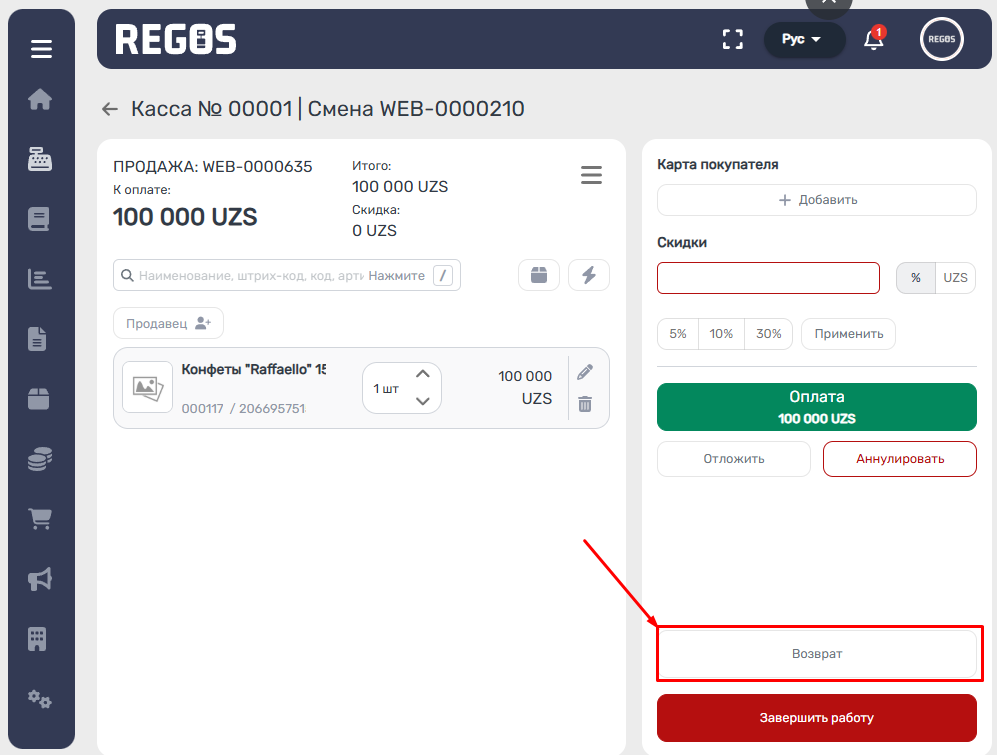Open the megaphone marketing sidebar icon
This screenshot has width=997, height=755.
click(x=40, y=579)
